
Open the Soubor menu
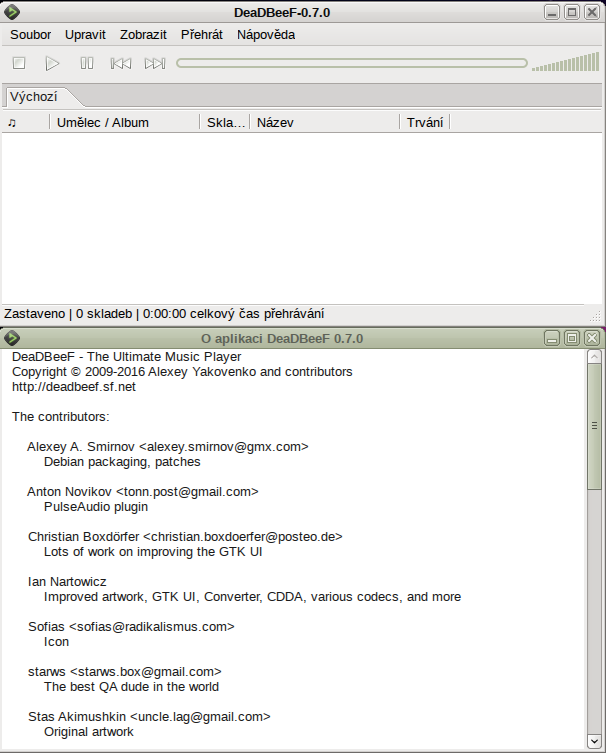click(31, 35)
